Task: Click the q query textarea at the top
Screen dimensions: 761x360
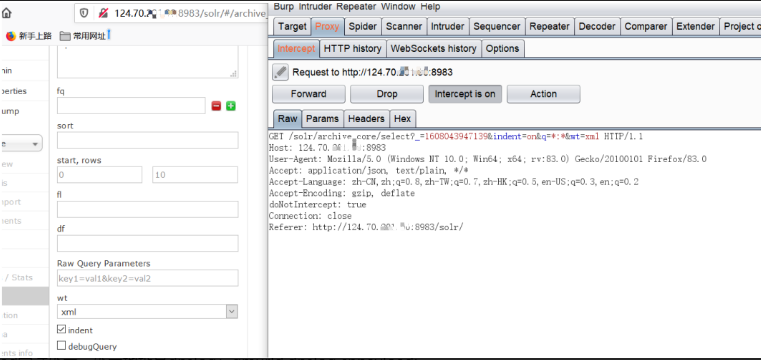Action: pyautogui.click(x=148, y=62)
